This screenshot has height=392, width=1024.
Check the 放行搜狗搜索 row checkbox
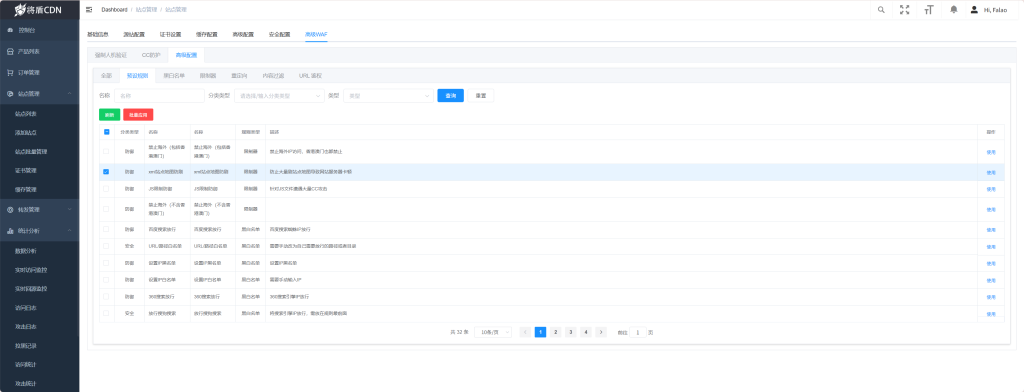tap(106, 313)
